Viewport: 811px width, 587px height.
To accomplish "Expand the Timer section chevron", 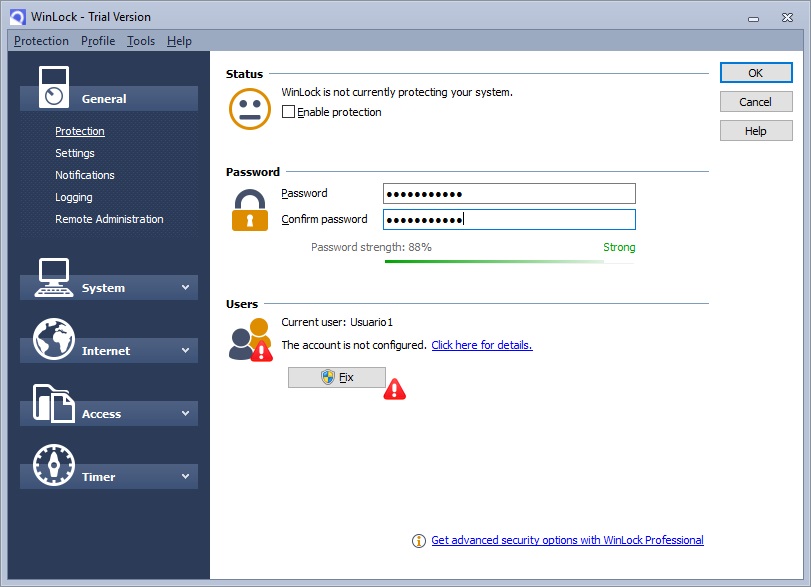I will tap(185, 476).
